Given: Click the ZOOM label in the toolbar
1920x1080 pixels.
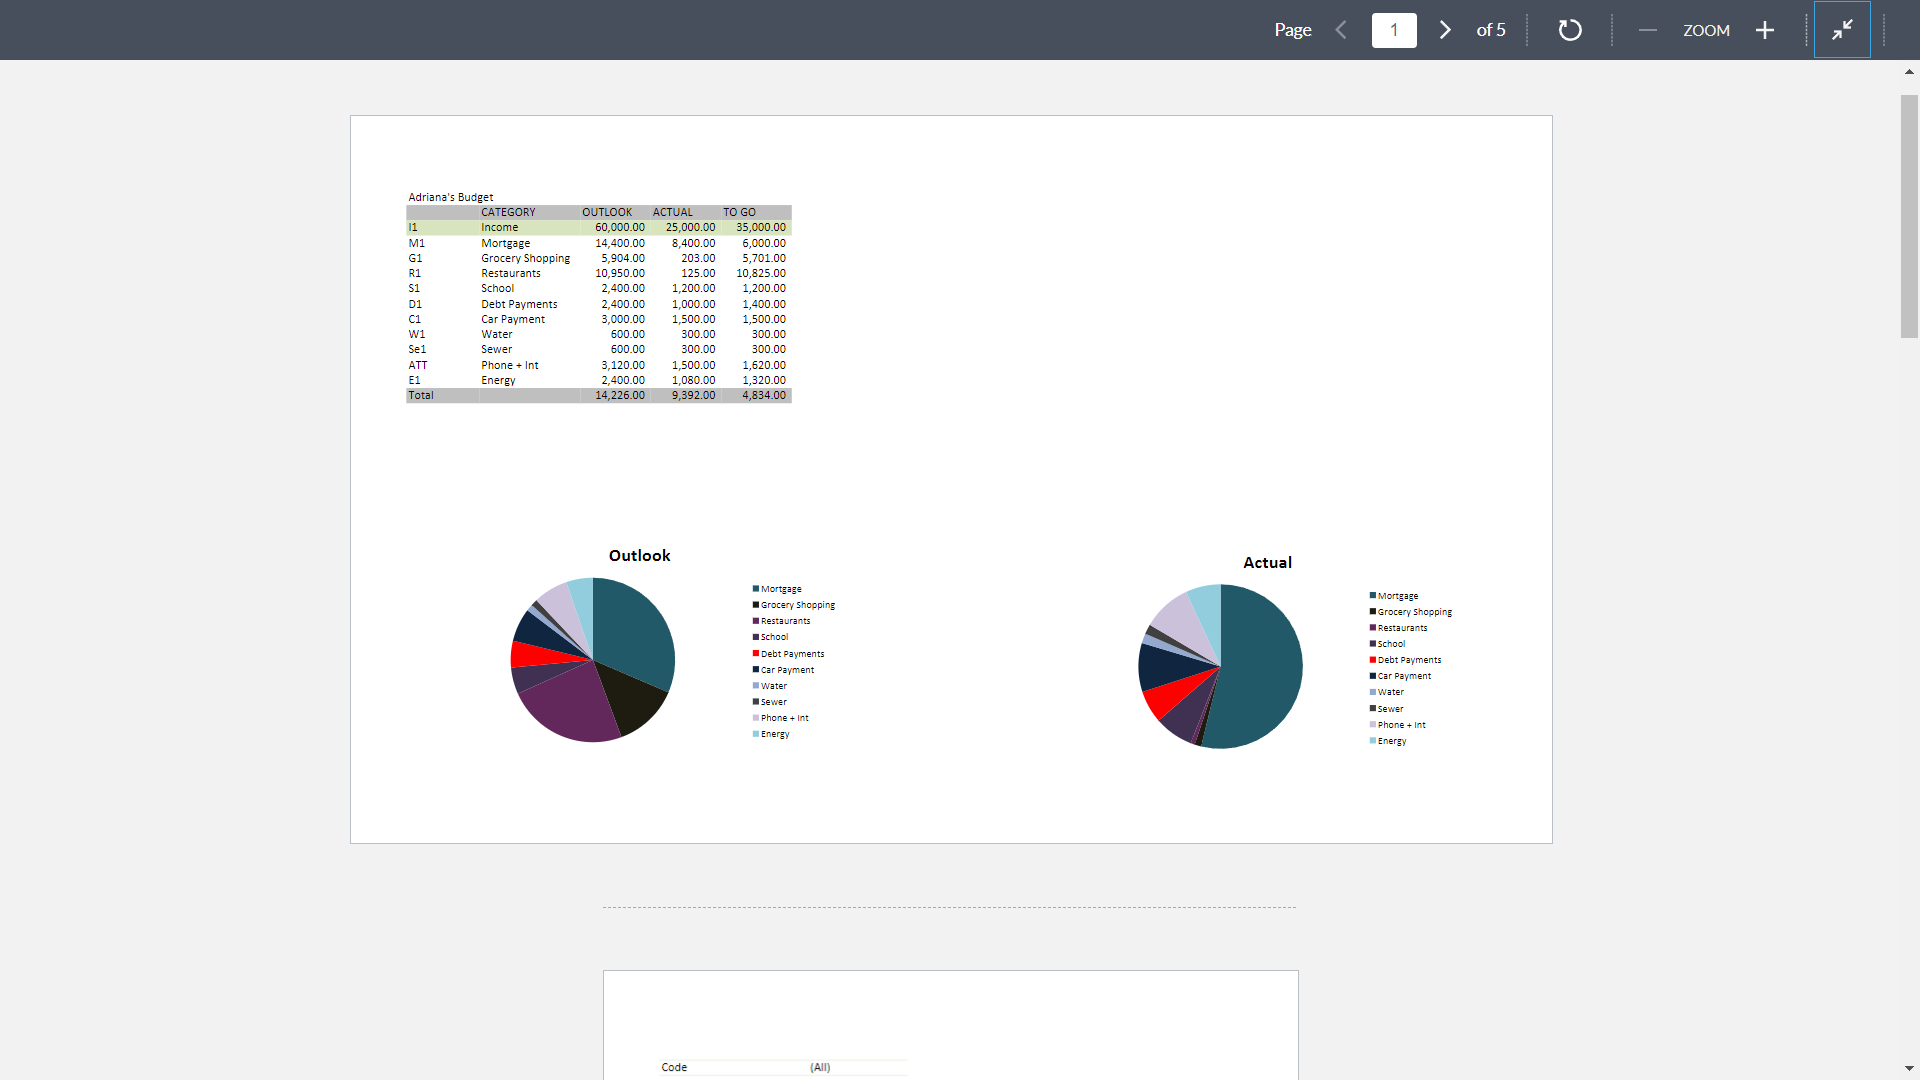Looking at the screenshot, I should point(1705,30).
